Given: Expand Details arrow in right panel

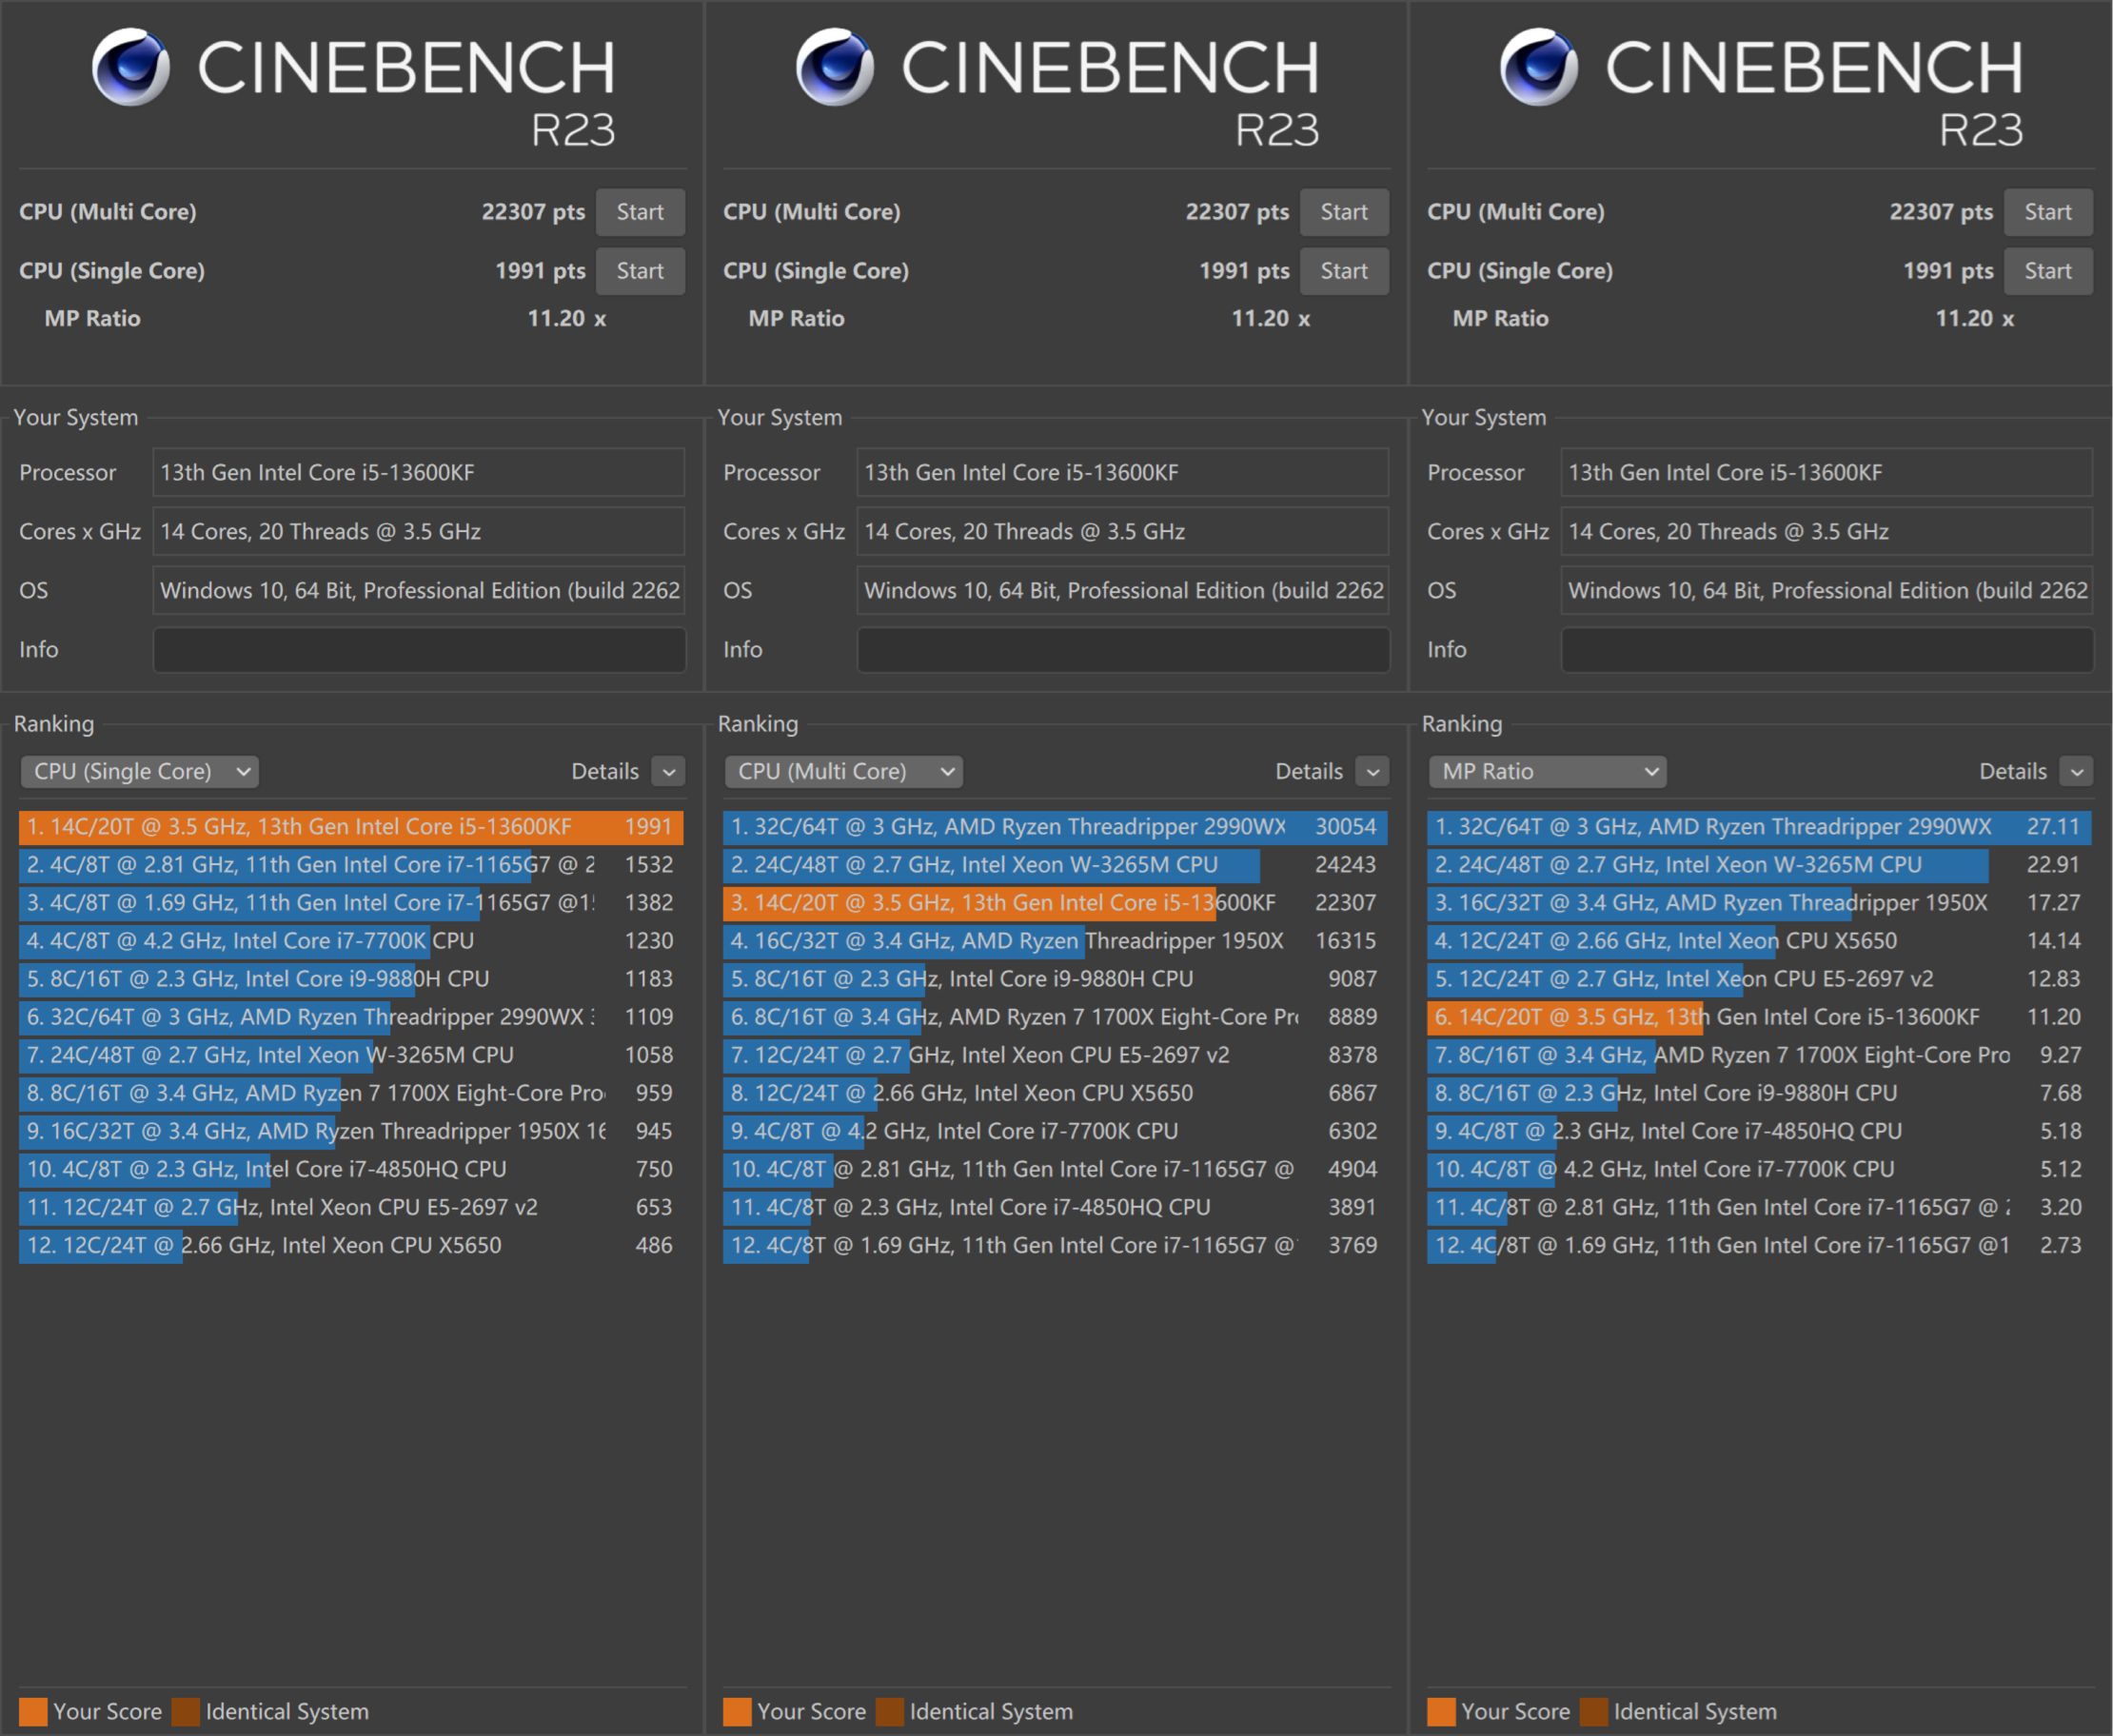Looking at the screenshot, I should [x=2077, y=771].
